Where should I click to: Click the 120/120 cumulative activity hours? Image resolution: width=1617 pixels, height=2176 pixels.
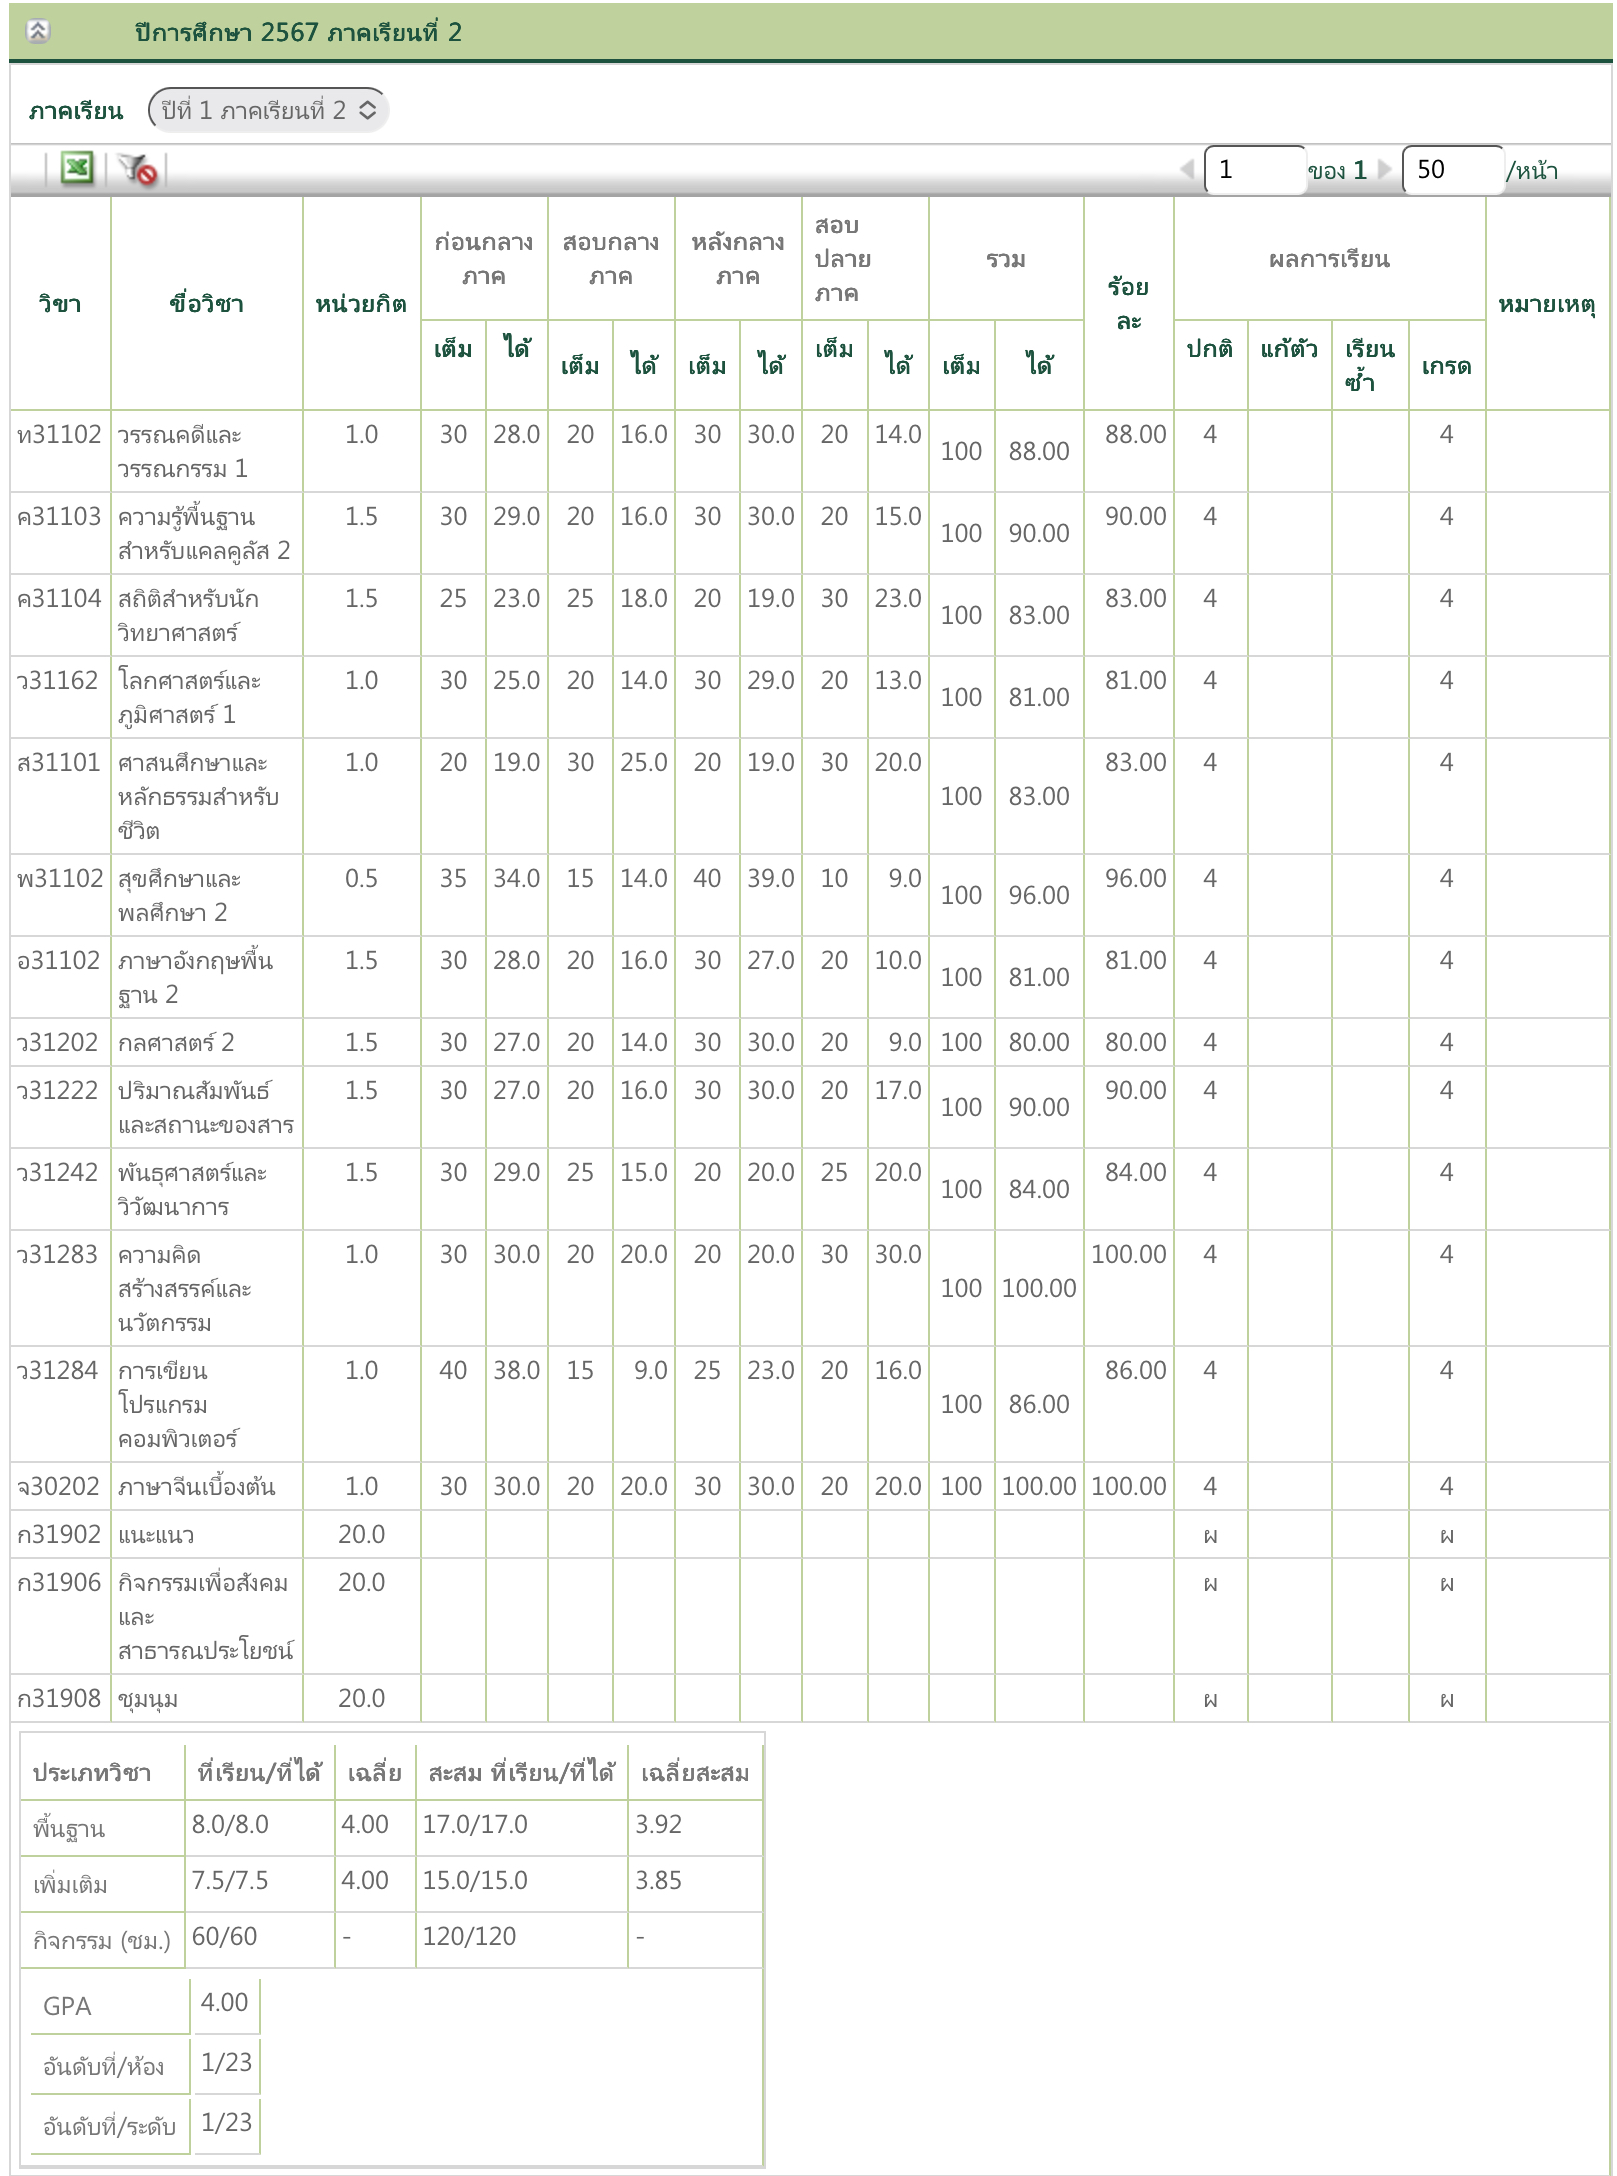coord(469,1937)
